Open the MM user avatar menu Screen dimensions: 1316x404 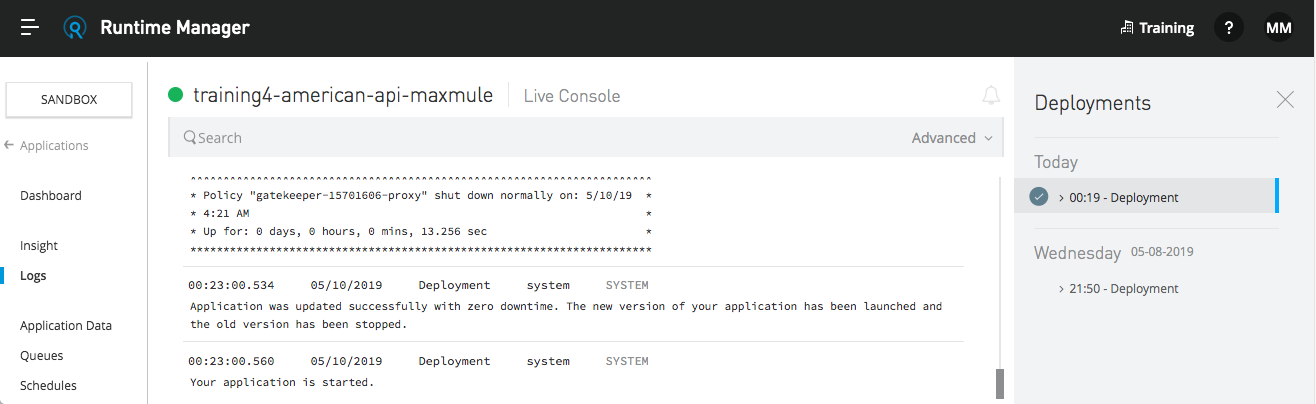tap(1279, 28)
